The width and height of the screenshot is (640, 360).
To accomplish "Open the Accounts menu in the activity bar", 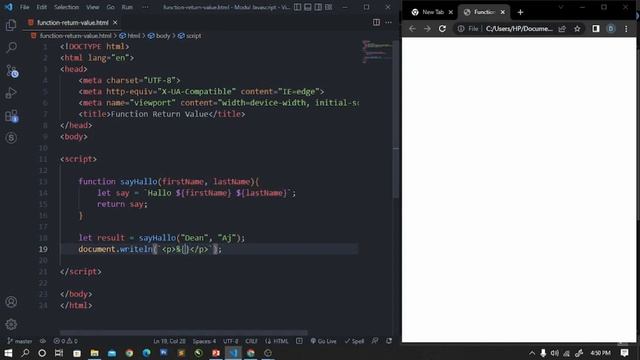I will pos(11,302).
